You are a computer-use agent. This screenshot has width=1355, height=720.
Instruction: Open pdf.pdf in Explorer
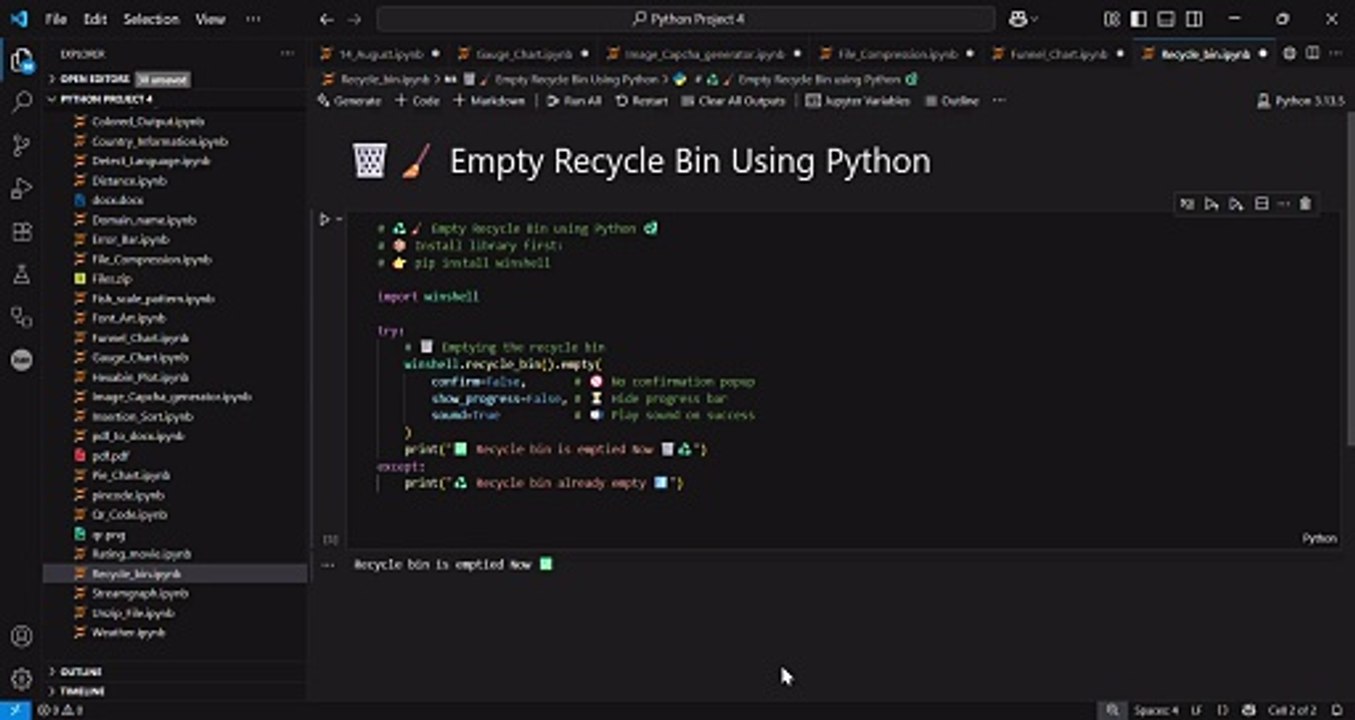pyautogui.click(x=175, y=456)
